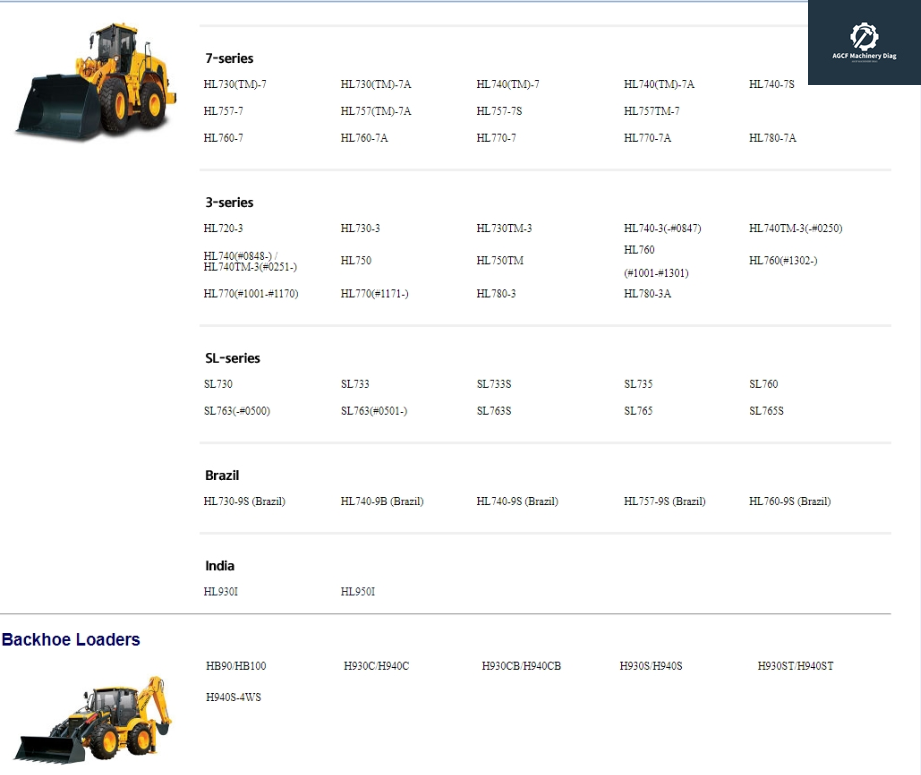The height and width of the screenshot is (775, 921).
Task: Open HL730-9S (Brazil) parts page
Action: coord(246,501)
